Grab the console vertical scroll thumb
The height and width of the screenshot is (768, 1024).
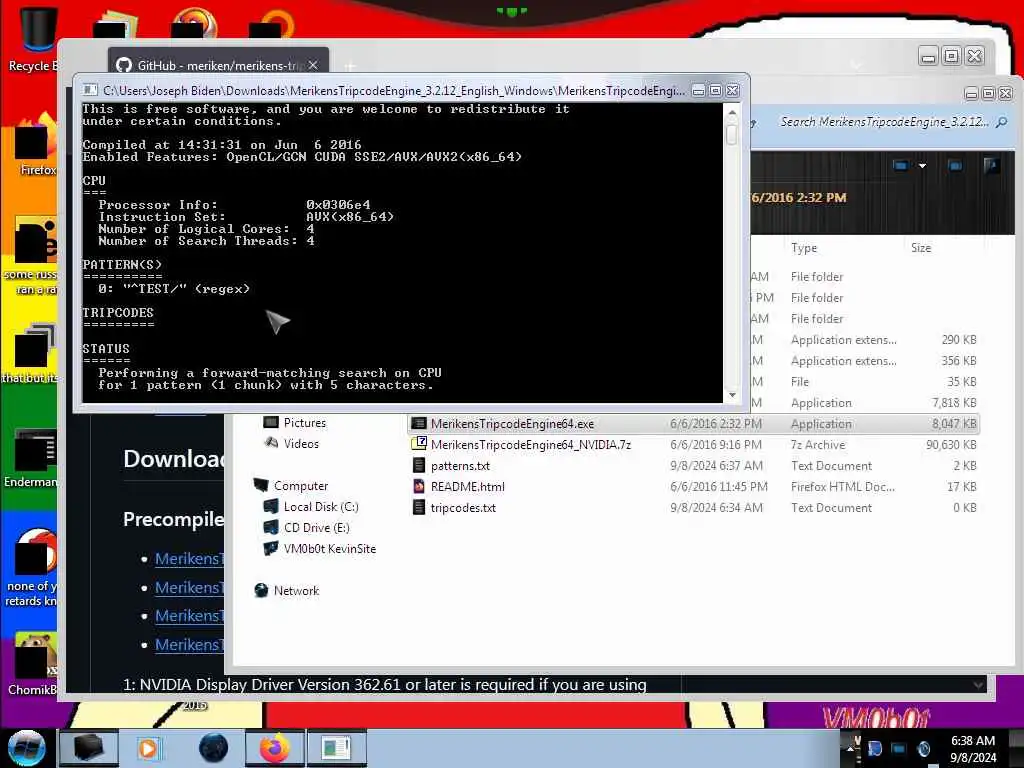pyautogui.click(x=732, y=135)
